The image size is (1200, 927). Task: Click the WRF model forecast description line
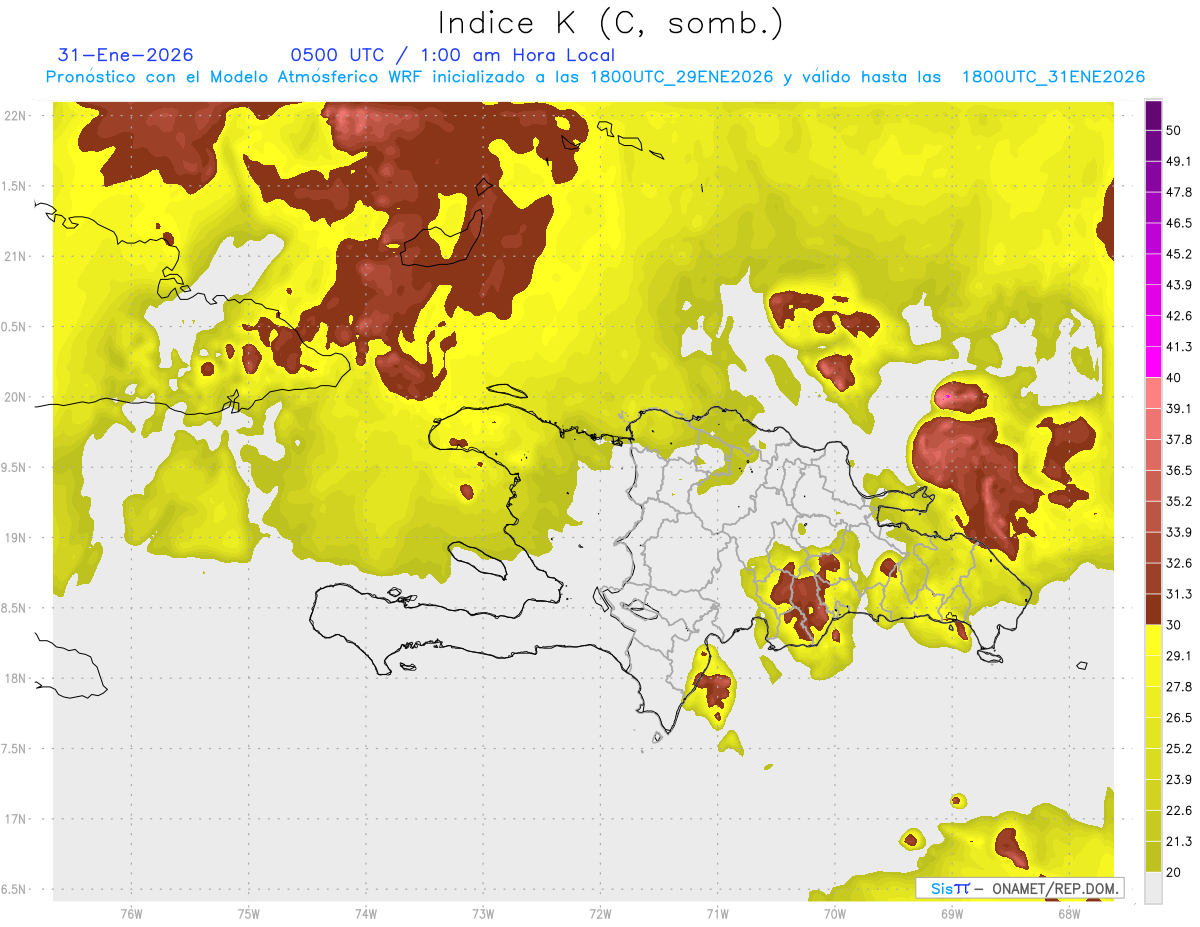[x=595, y=77]
